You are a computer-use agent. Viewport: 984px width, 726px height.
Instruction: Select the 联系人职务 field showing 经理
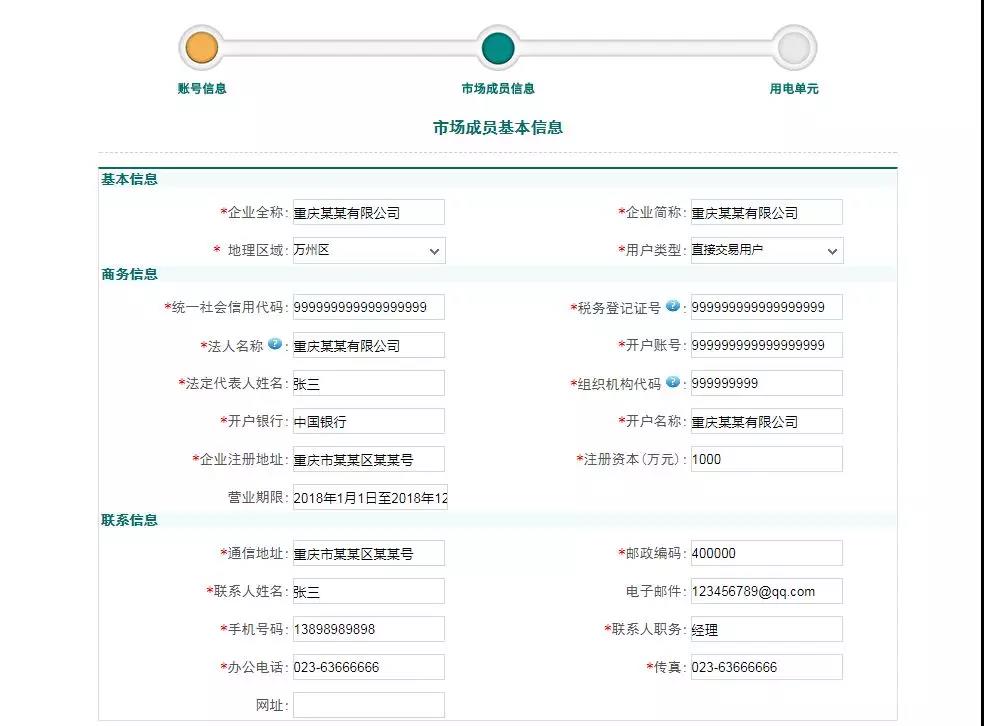tap(766, 629)
